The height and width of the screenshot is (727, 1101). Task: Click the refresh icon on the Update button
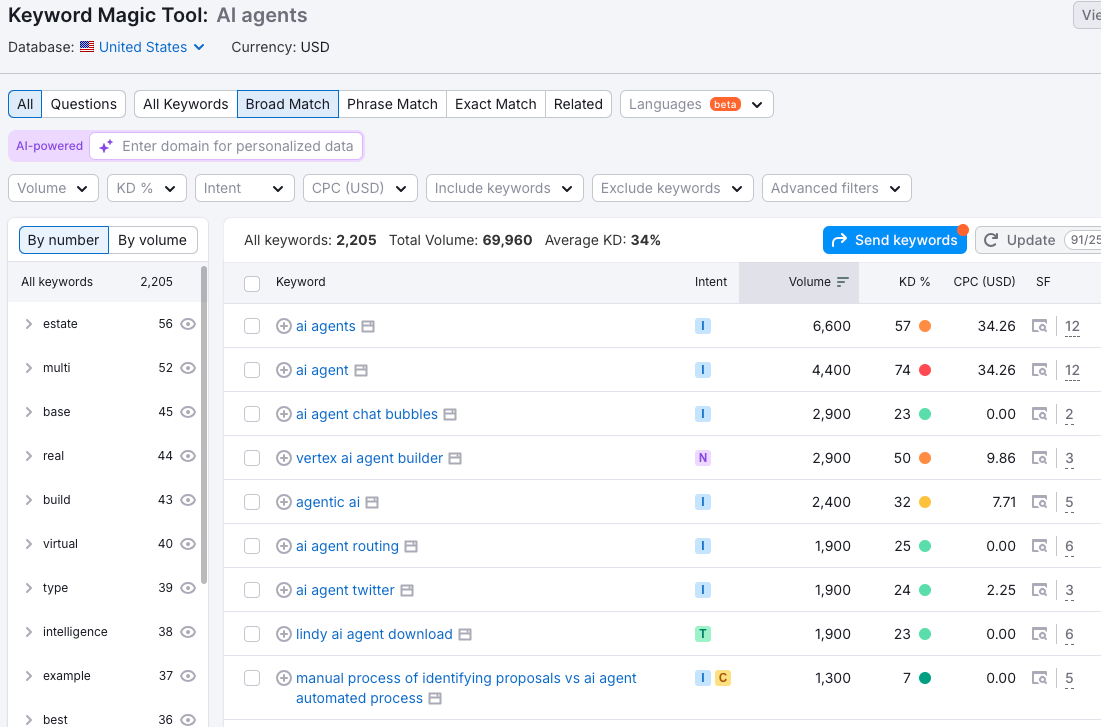point(990,240)
